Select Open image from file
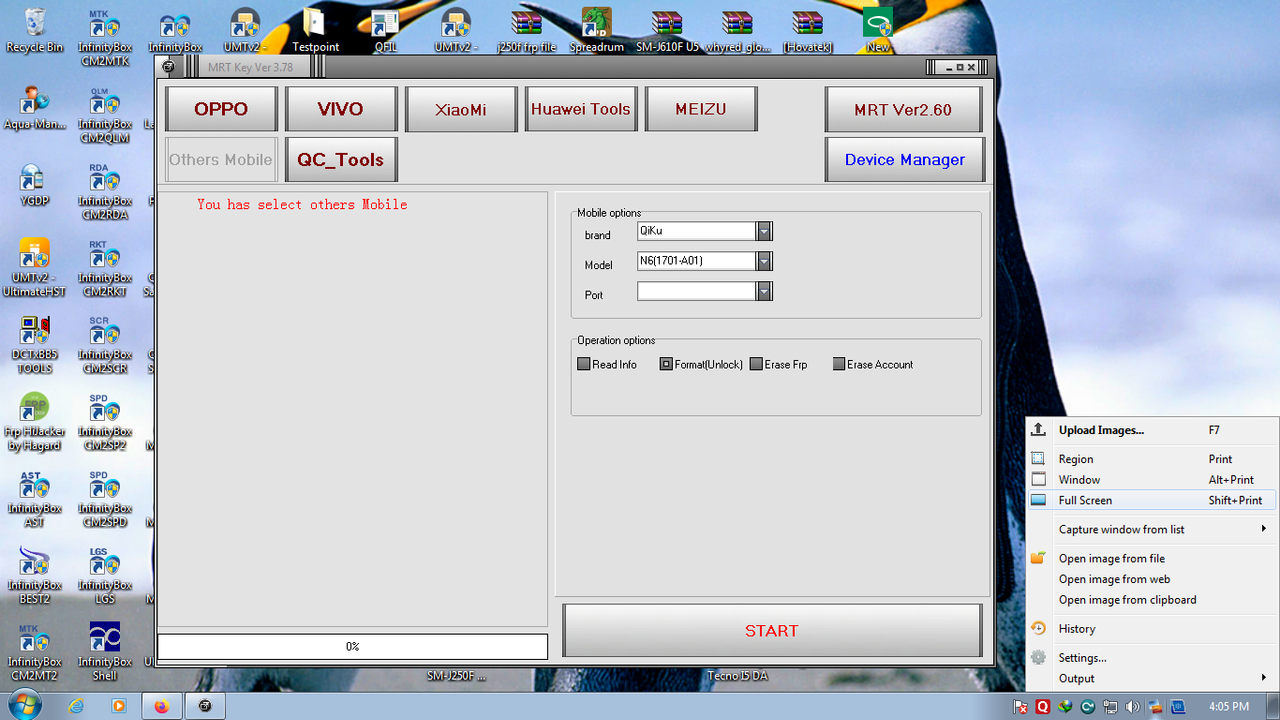This screenshot has width=1280, height=720. tap(1153, 558)
